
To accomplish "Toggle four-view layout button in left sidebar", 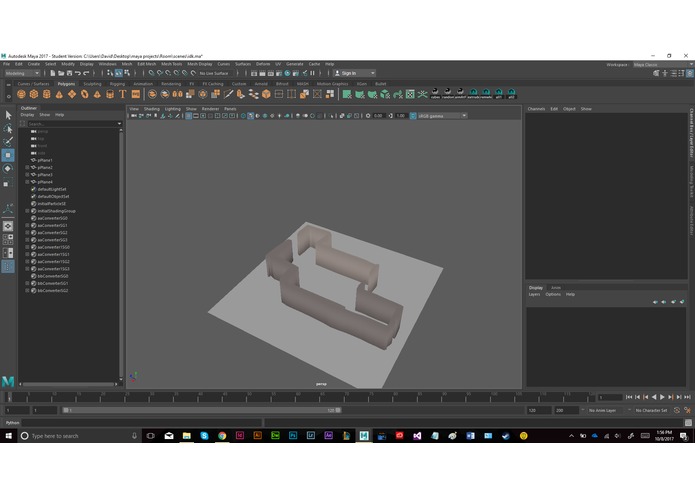I will click(x=8, y=239).
